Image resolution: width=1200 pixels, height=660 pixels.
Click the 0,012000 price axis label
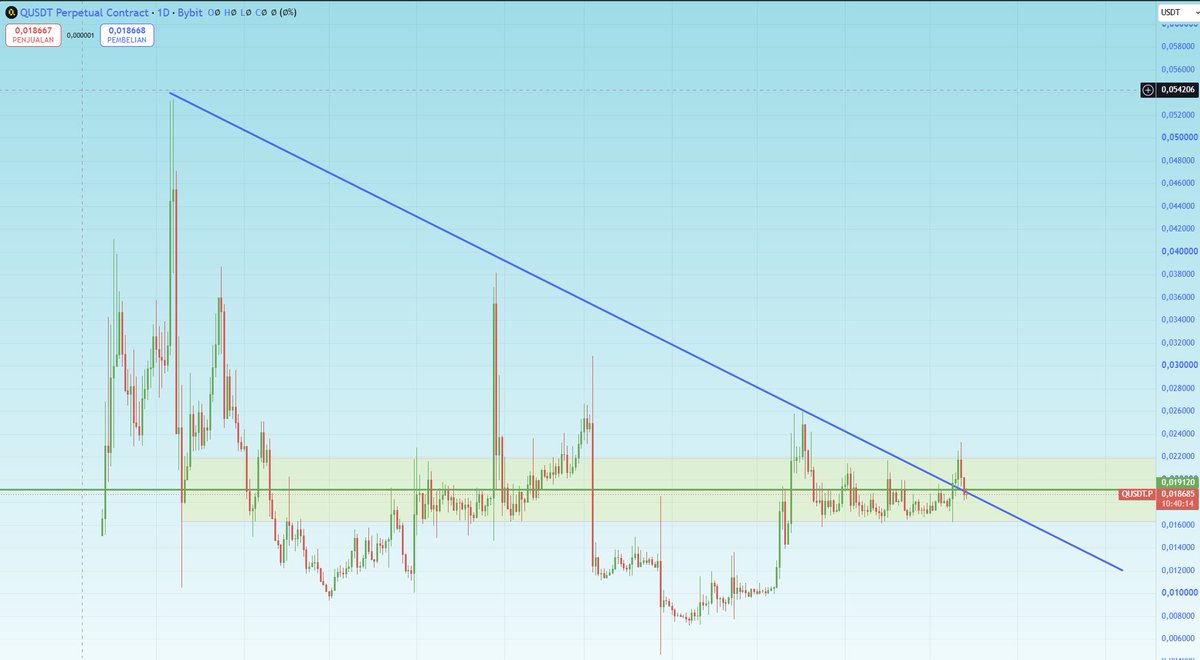(x=1178, y=570)
